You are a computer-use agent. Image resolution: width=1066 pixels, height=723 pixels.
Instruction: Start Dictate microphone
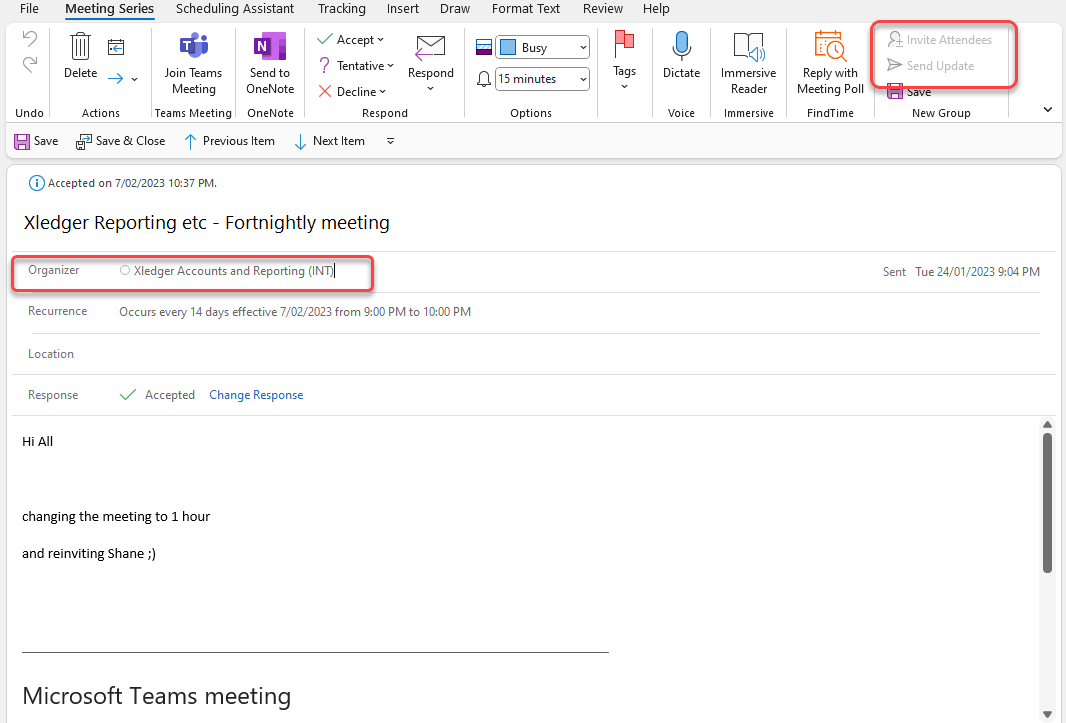681,55
